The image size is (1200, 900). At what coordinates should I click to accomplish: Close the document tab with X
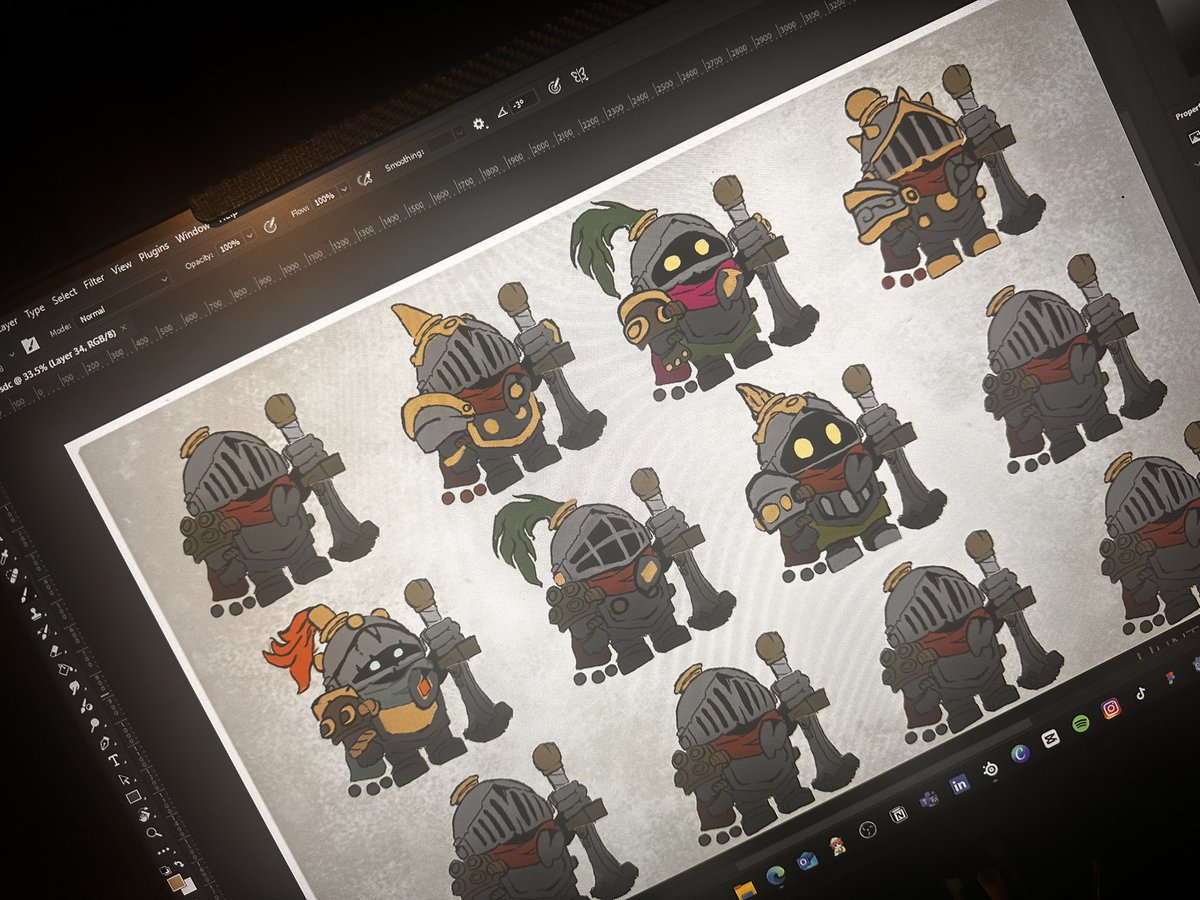pyautogui.click(x=124, y=327)
